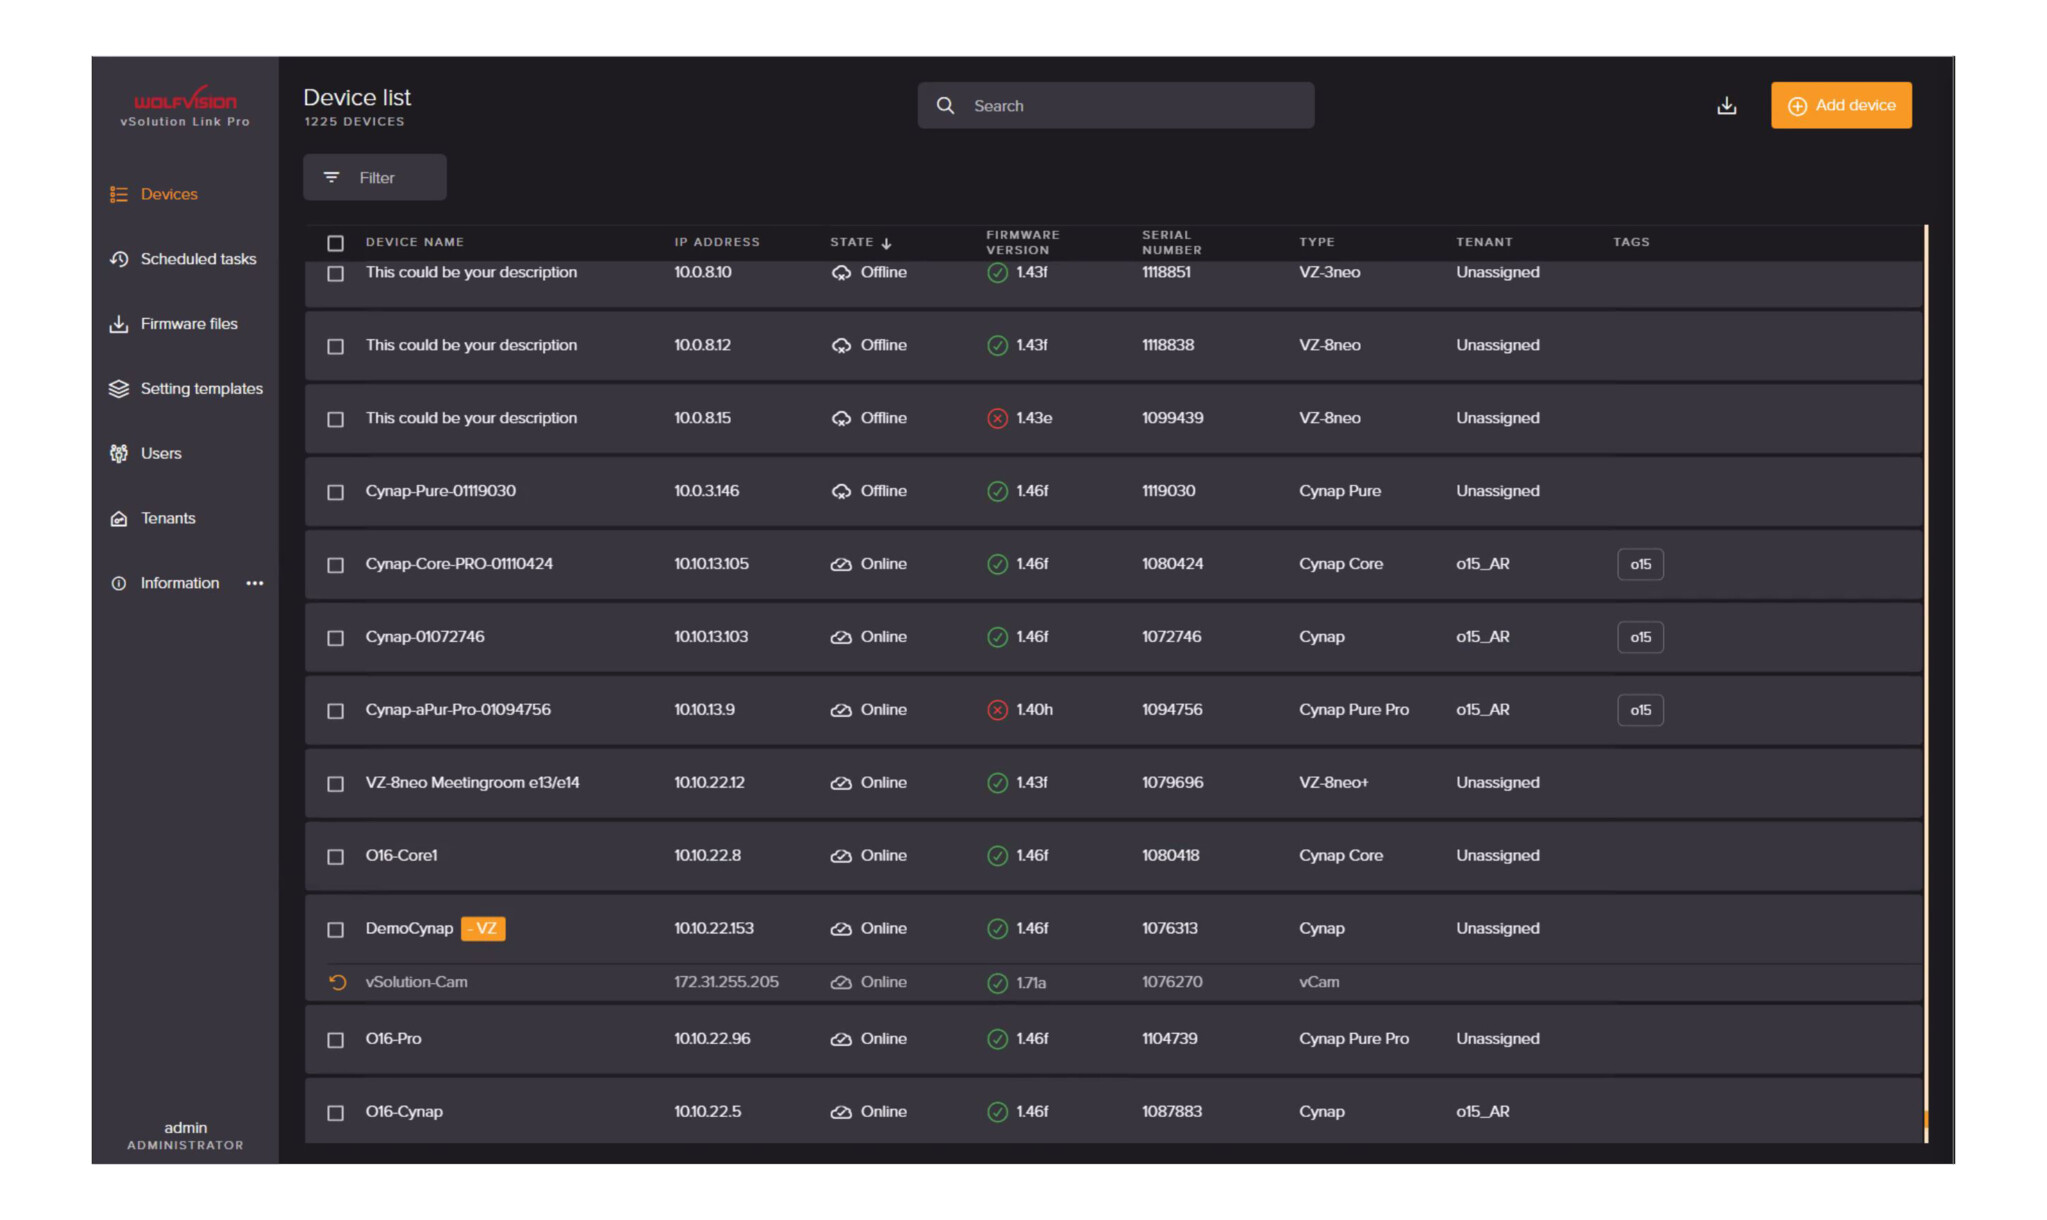
Task: Click the Devices list icon in sidebar
Action: (119, 194)
